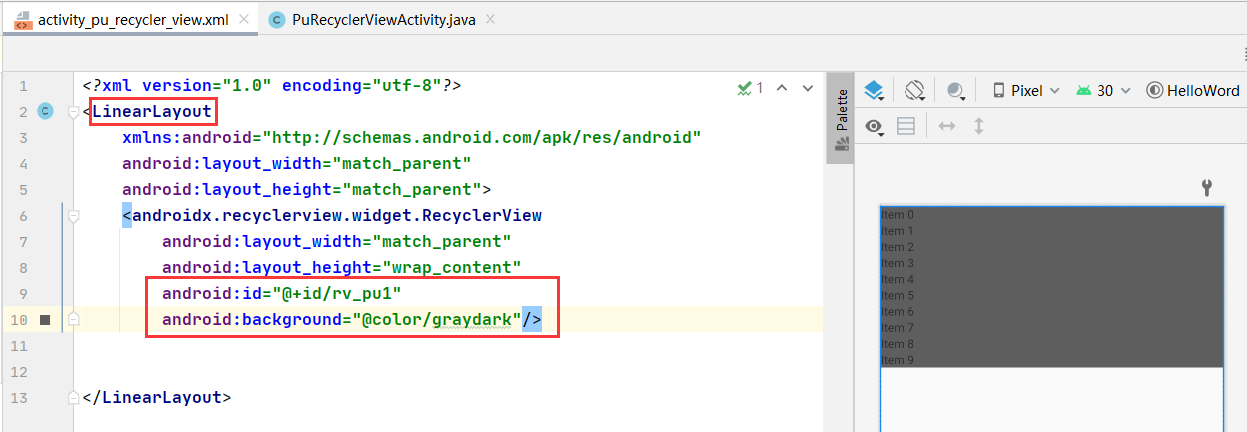Click the vertical distribute arrows icon

[x=979, y=126]
